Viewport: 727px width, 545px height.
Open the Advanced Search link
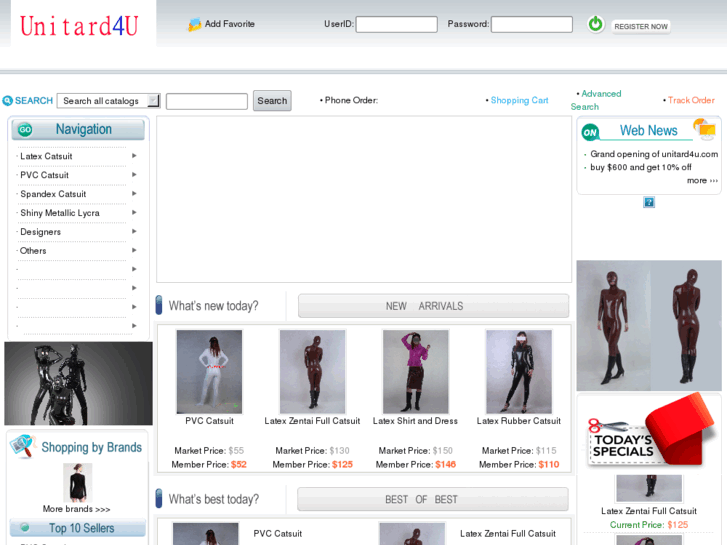coord(596,100)
